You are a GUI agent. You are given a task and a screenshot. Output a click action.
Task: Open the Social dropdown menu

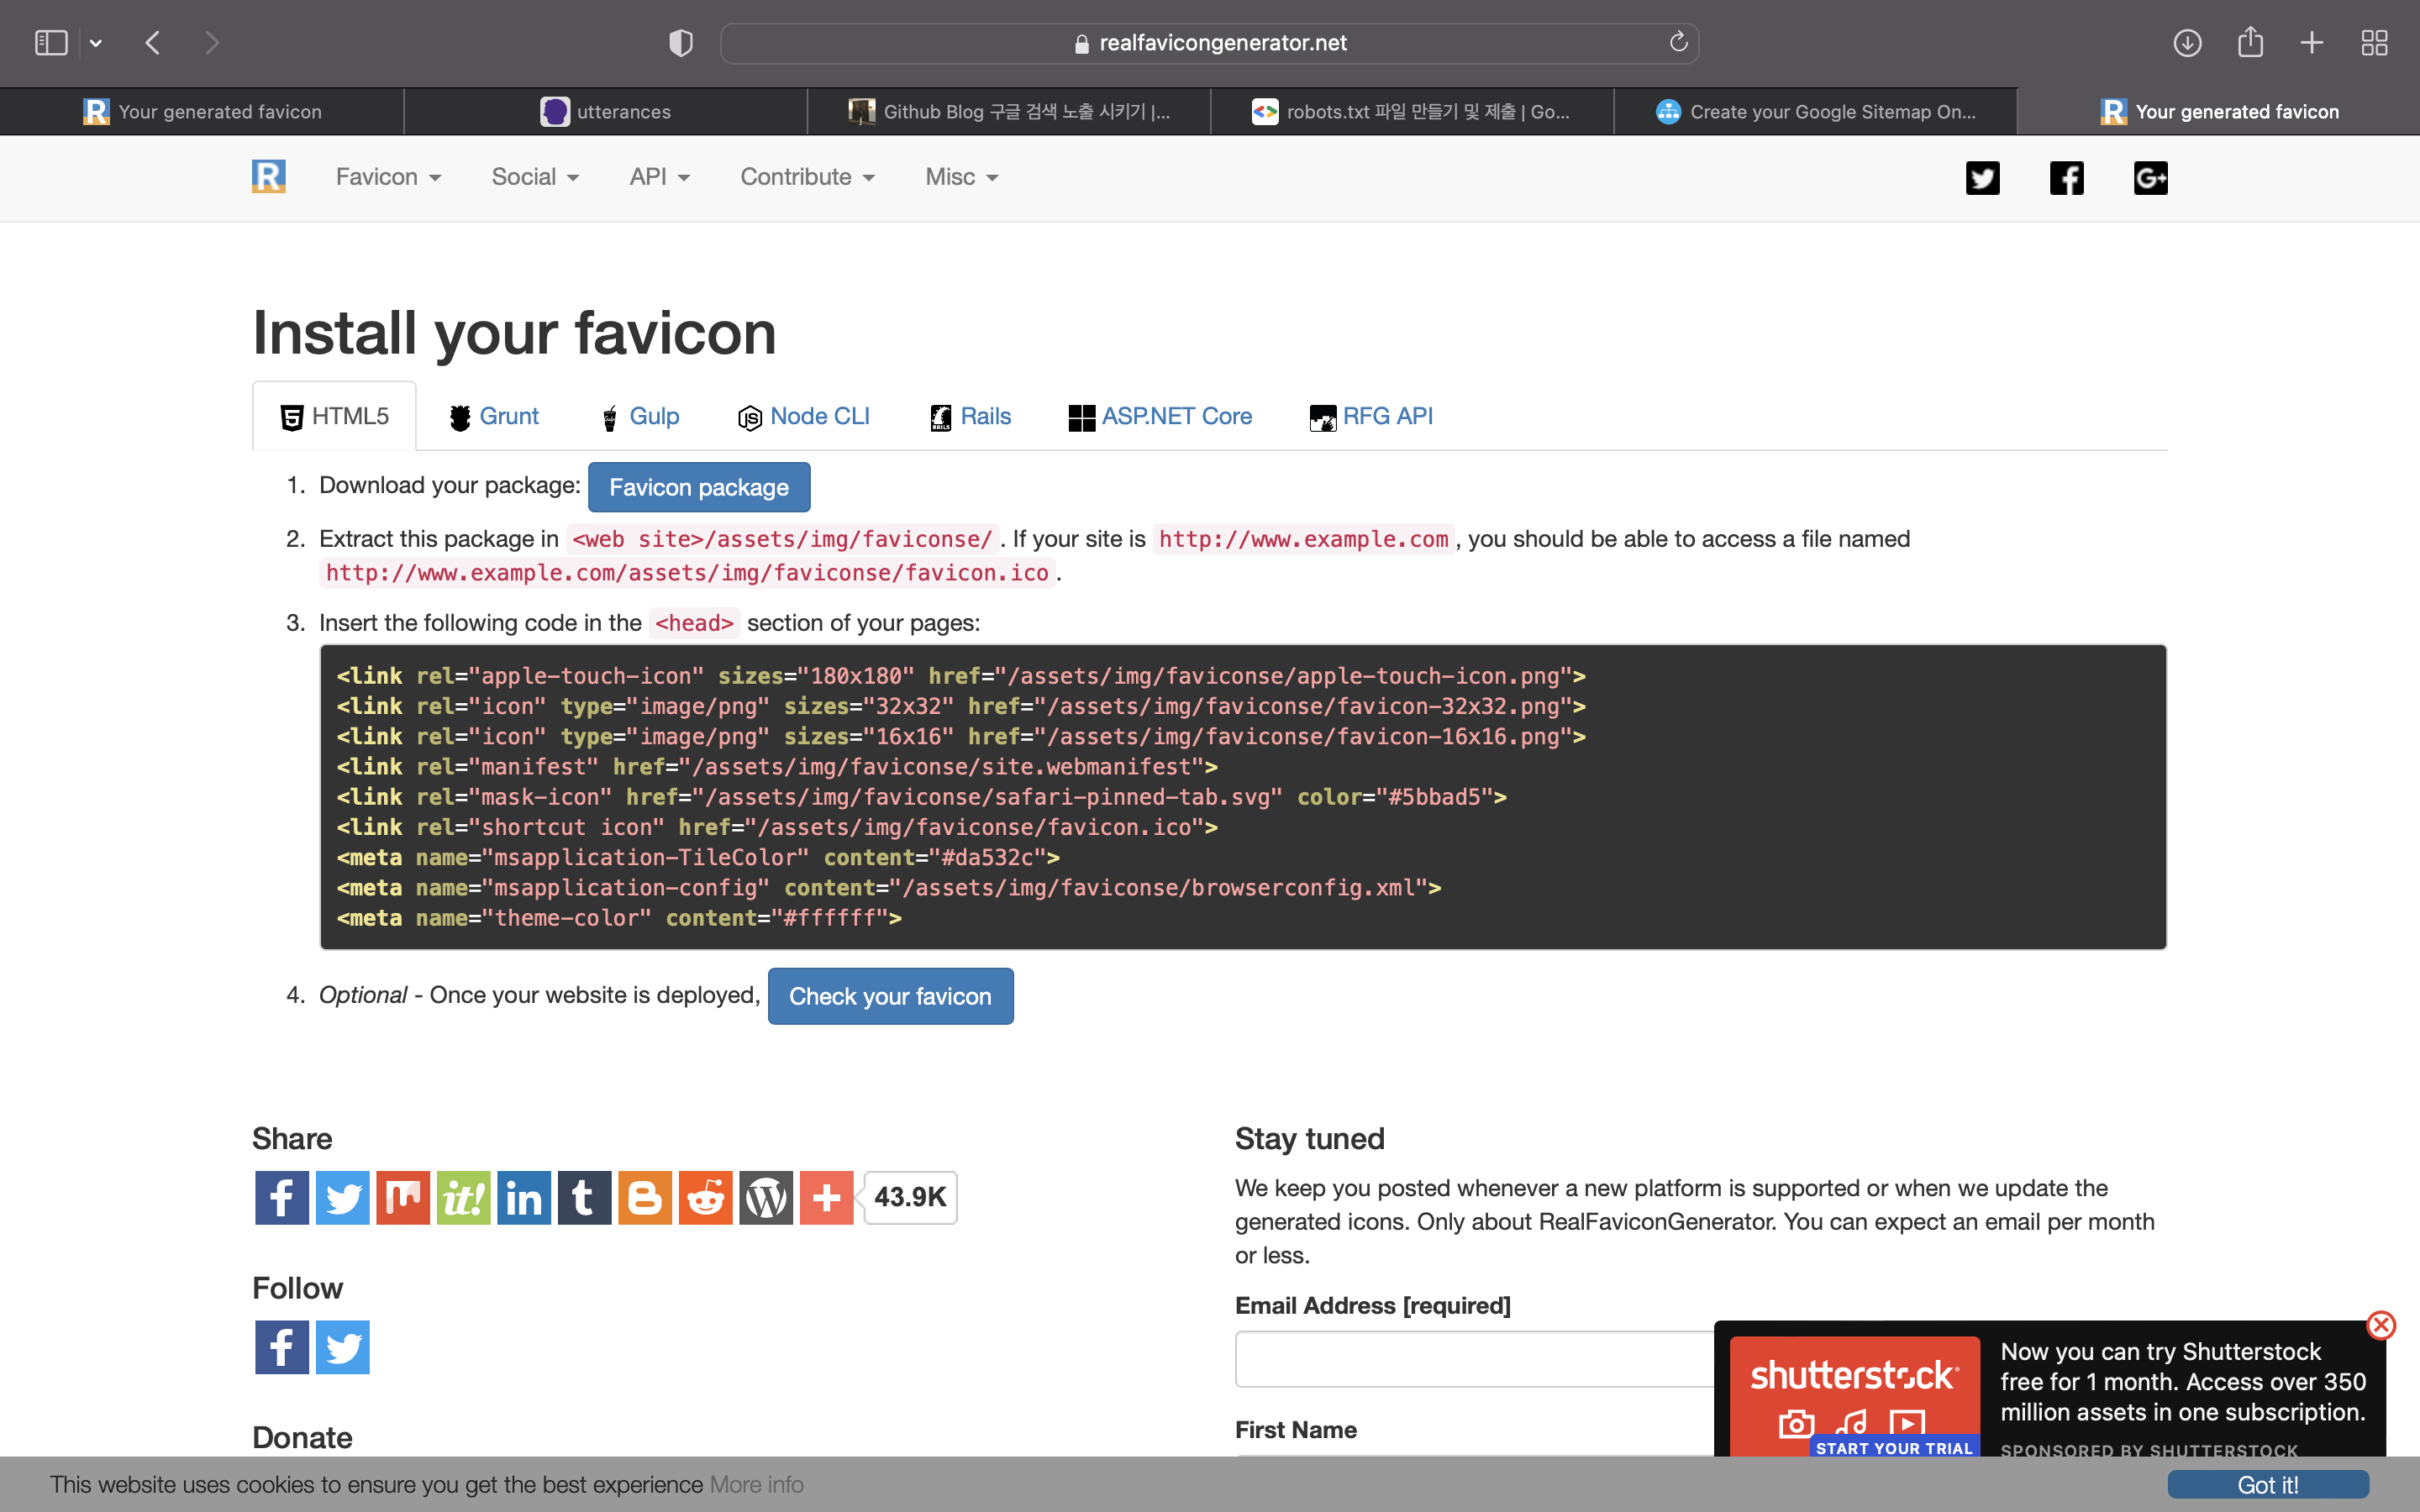point(535,177)
